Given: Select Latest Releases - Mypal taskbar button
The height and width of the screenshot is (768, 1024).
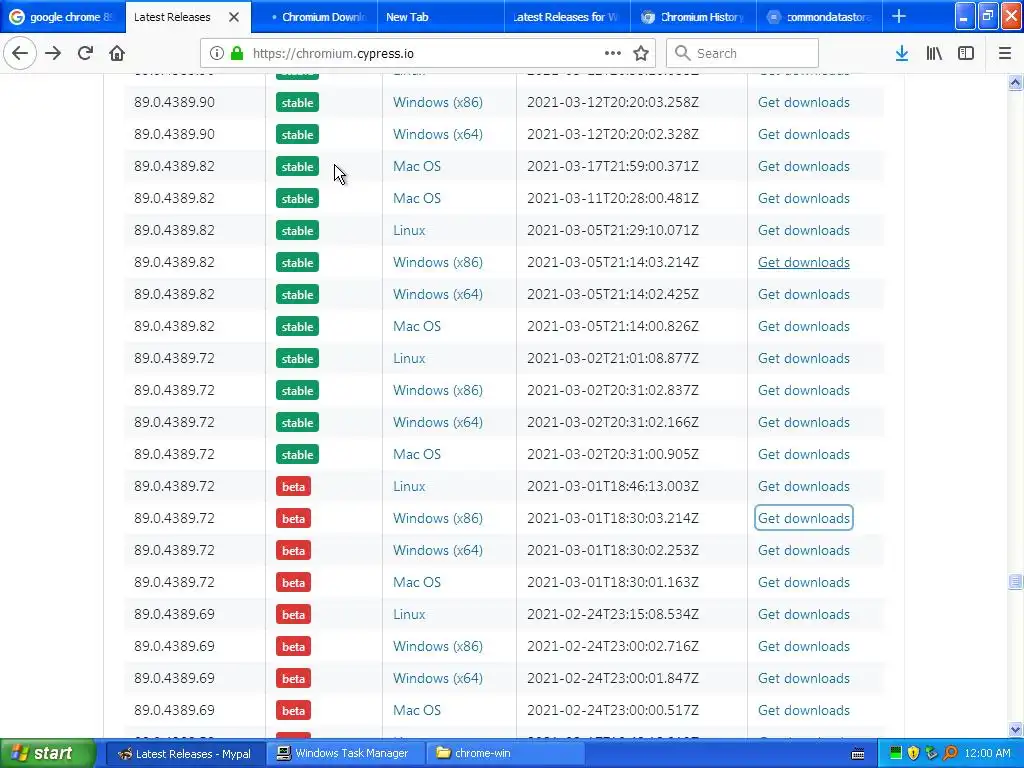Looking at the screenshot, I should click(185, 754).
